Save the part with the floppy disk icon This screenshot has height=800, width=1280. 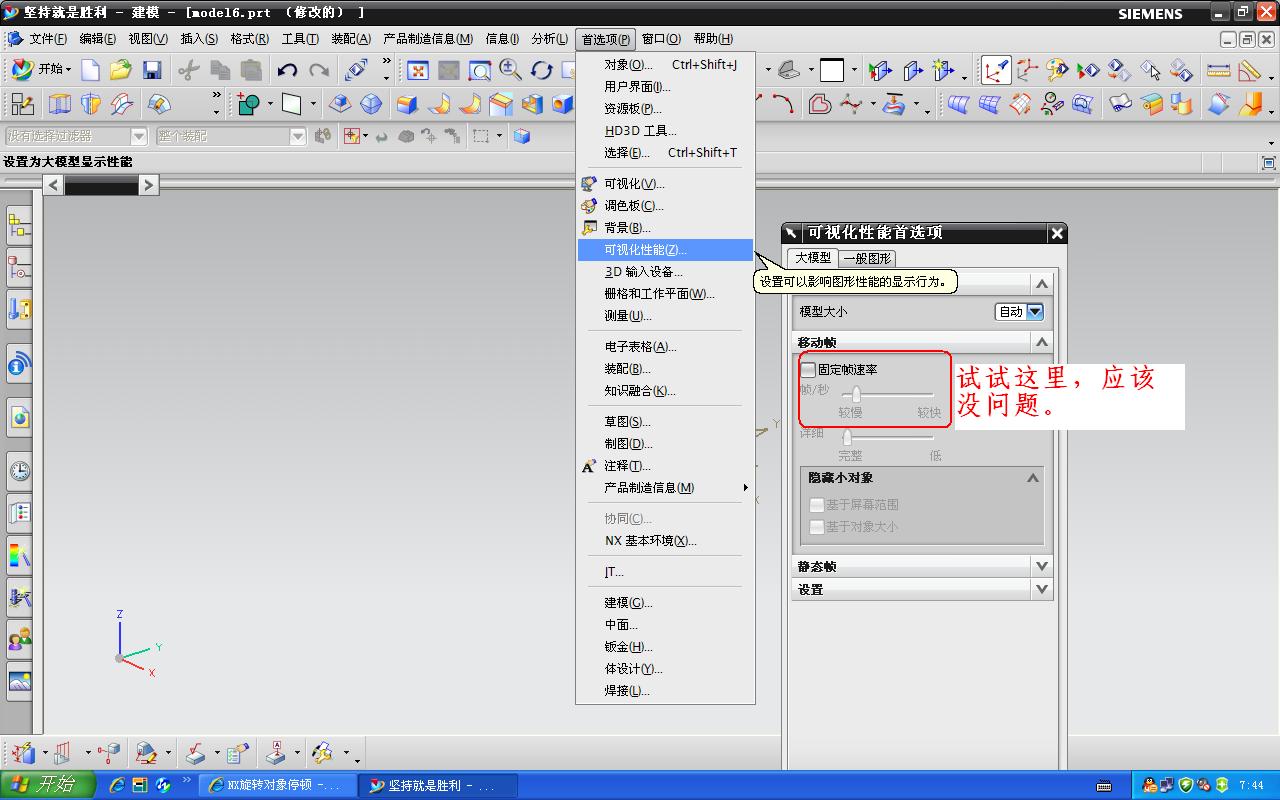[x=152, y=70]
